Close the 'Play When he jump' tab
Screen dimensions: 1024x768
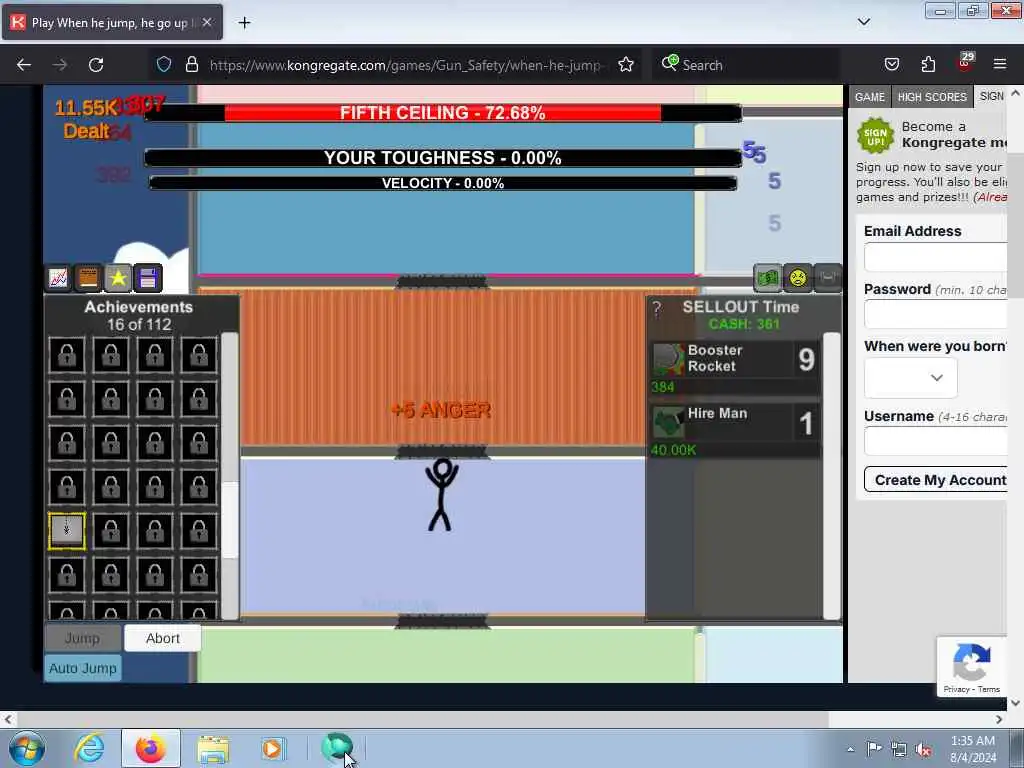click(206, 23)
